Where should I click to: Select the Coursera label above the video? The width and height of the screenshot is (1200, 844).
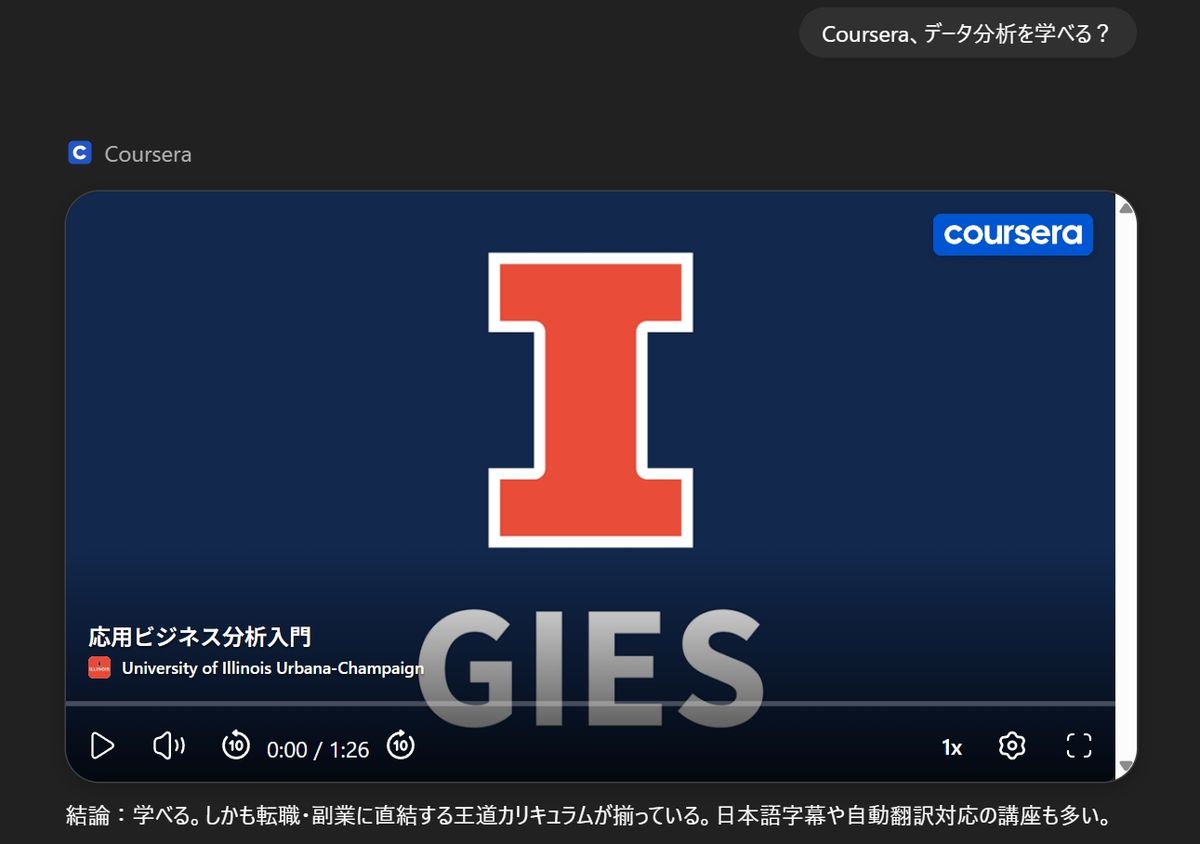pos(147,153)
